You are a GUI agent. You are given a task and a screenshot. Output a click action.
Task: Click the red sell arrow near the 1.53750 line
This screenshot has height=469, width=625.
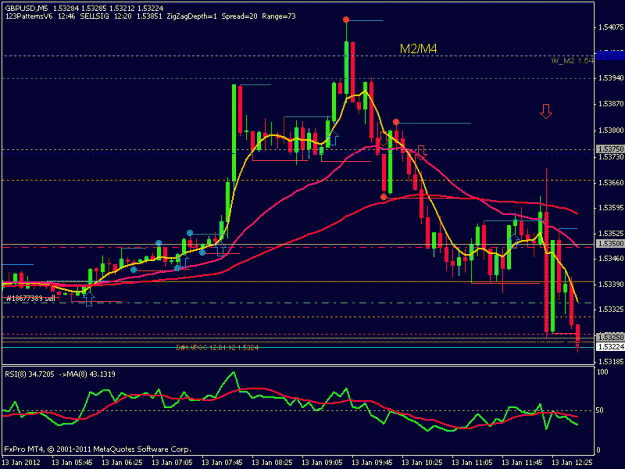click(422, 151)
